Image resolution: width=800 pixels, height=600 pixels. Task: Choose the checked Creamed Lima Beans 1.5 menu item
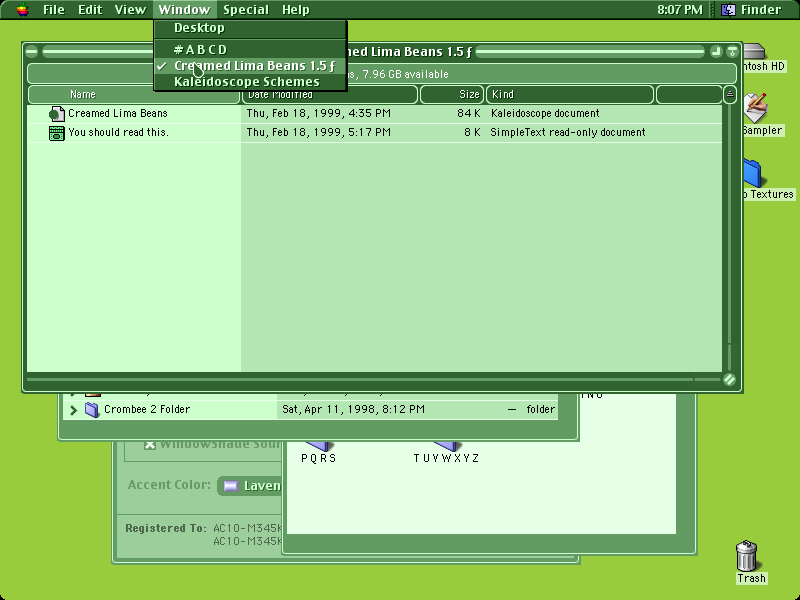[x=251, y=66]
